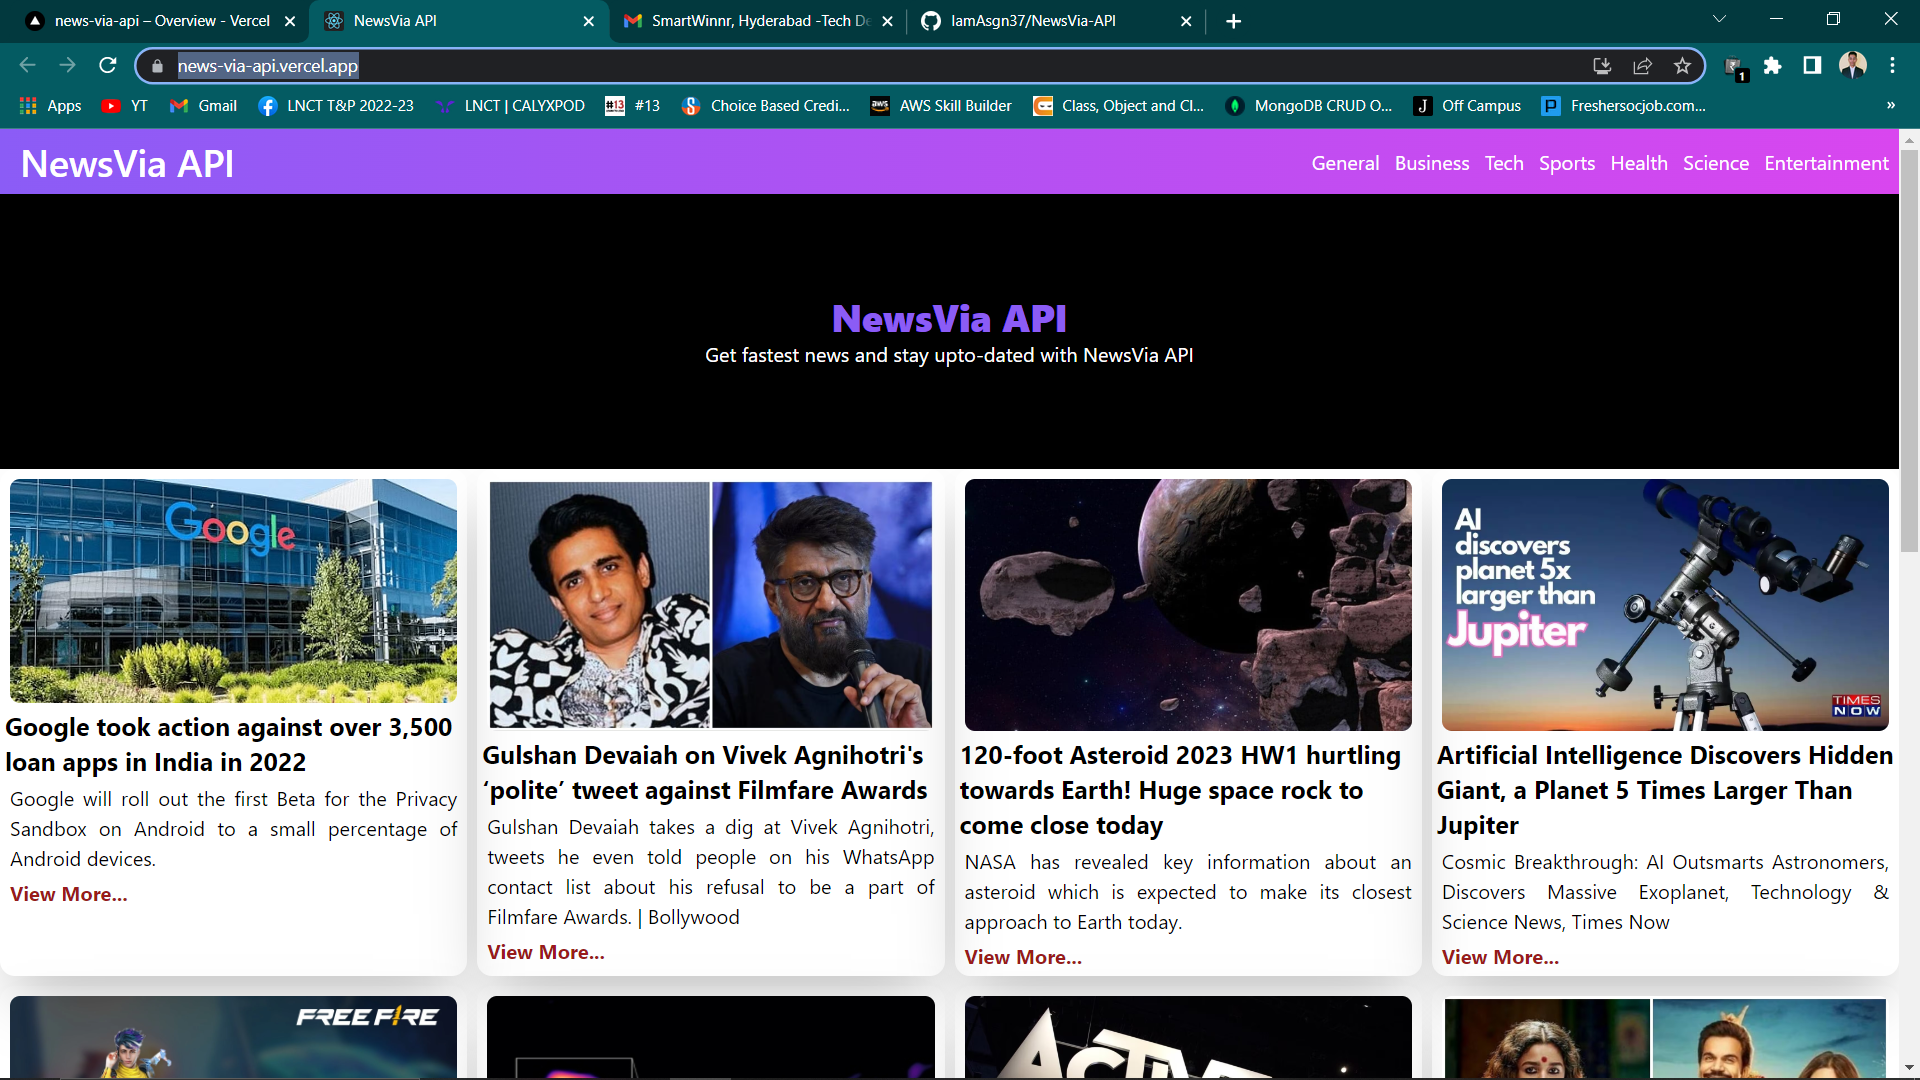Open a new tab with the plus button
The height and width of the screenshot is (1080, 1920).
click(x=1233, y=21)
